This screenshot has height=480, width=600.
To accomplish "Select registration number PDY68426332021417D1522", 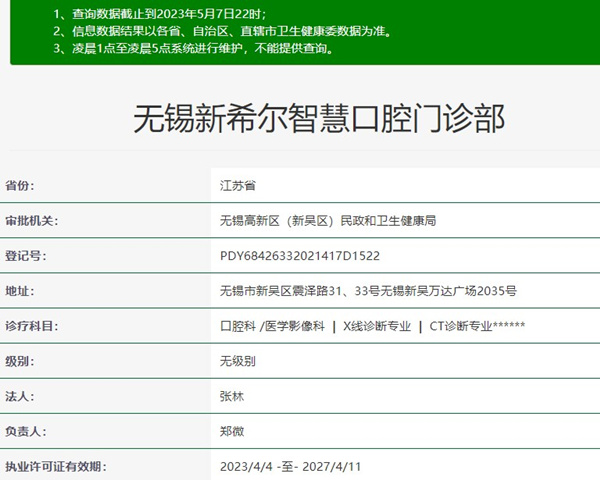I will [300, 256].
